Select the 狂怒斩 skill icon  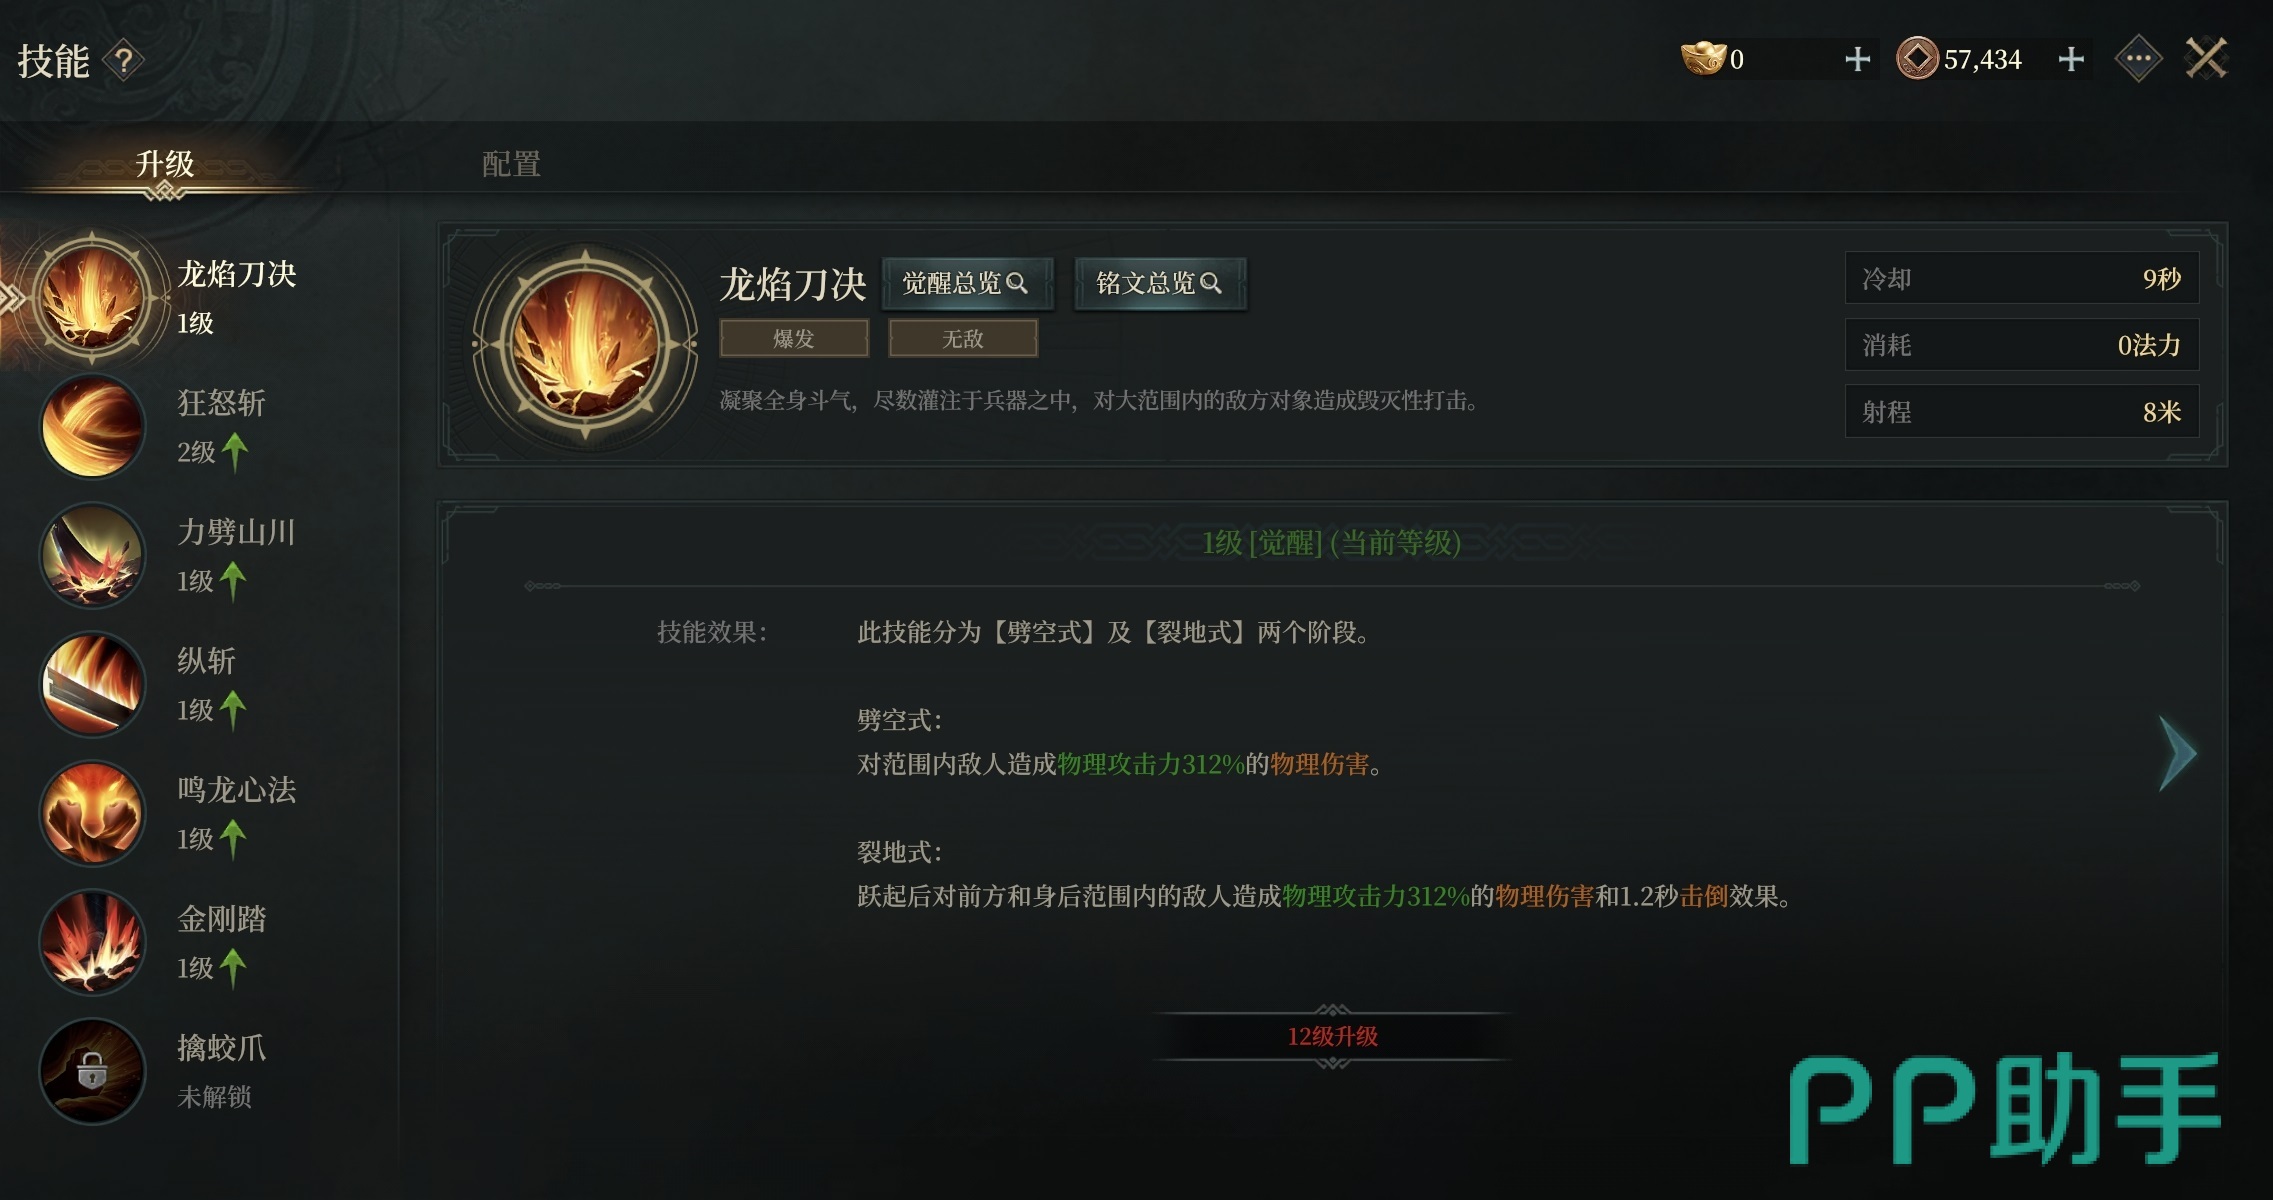92,426
